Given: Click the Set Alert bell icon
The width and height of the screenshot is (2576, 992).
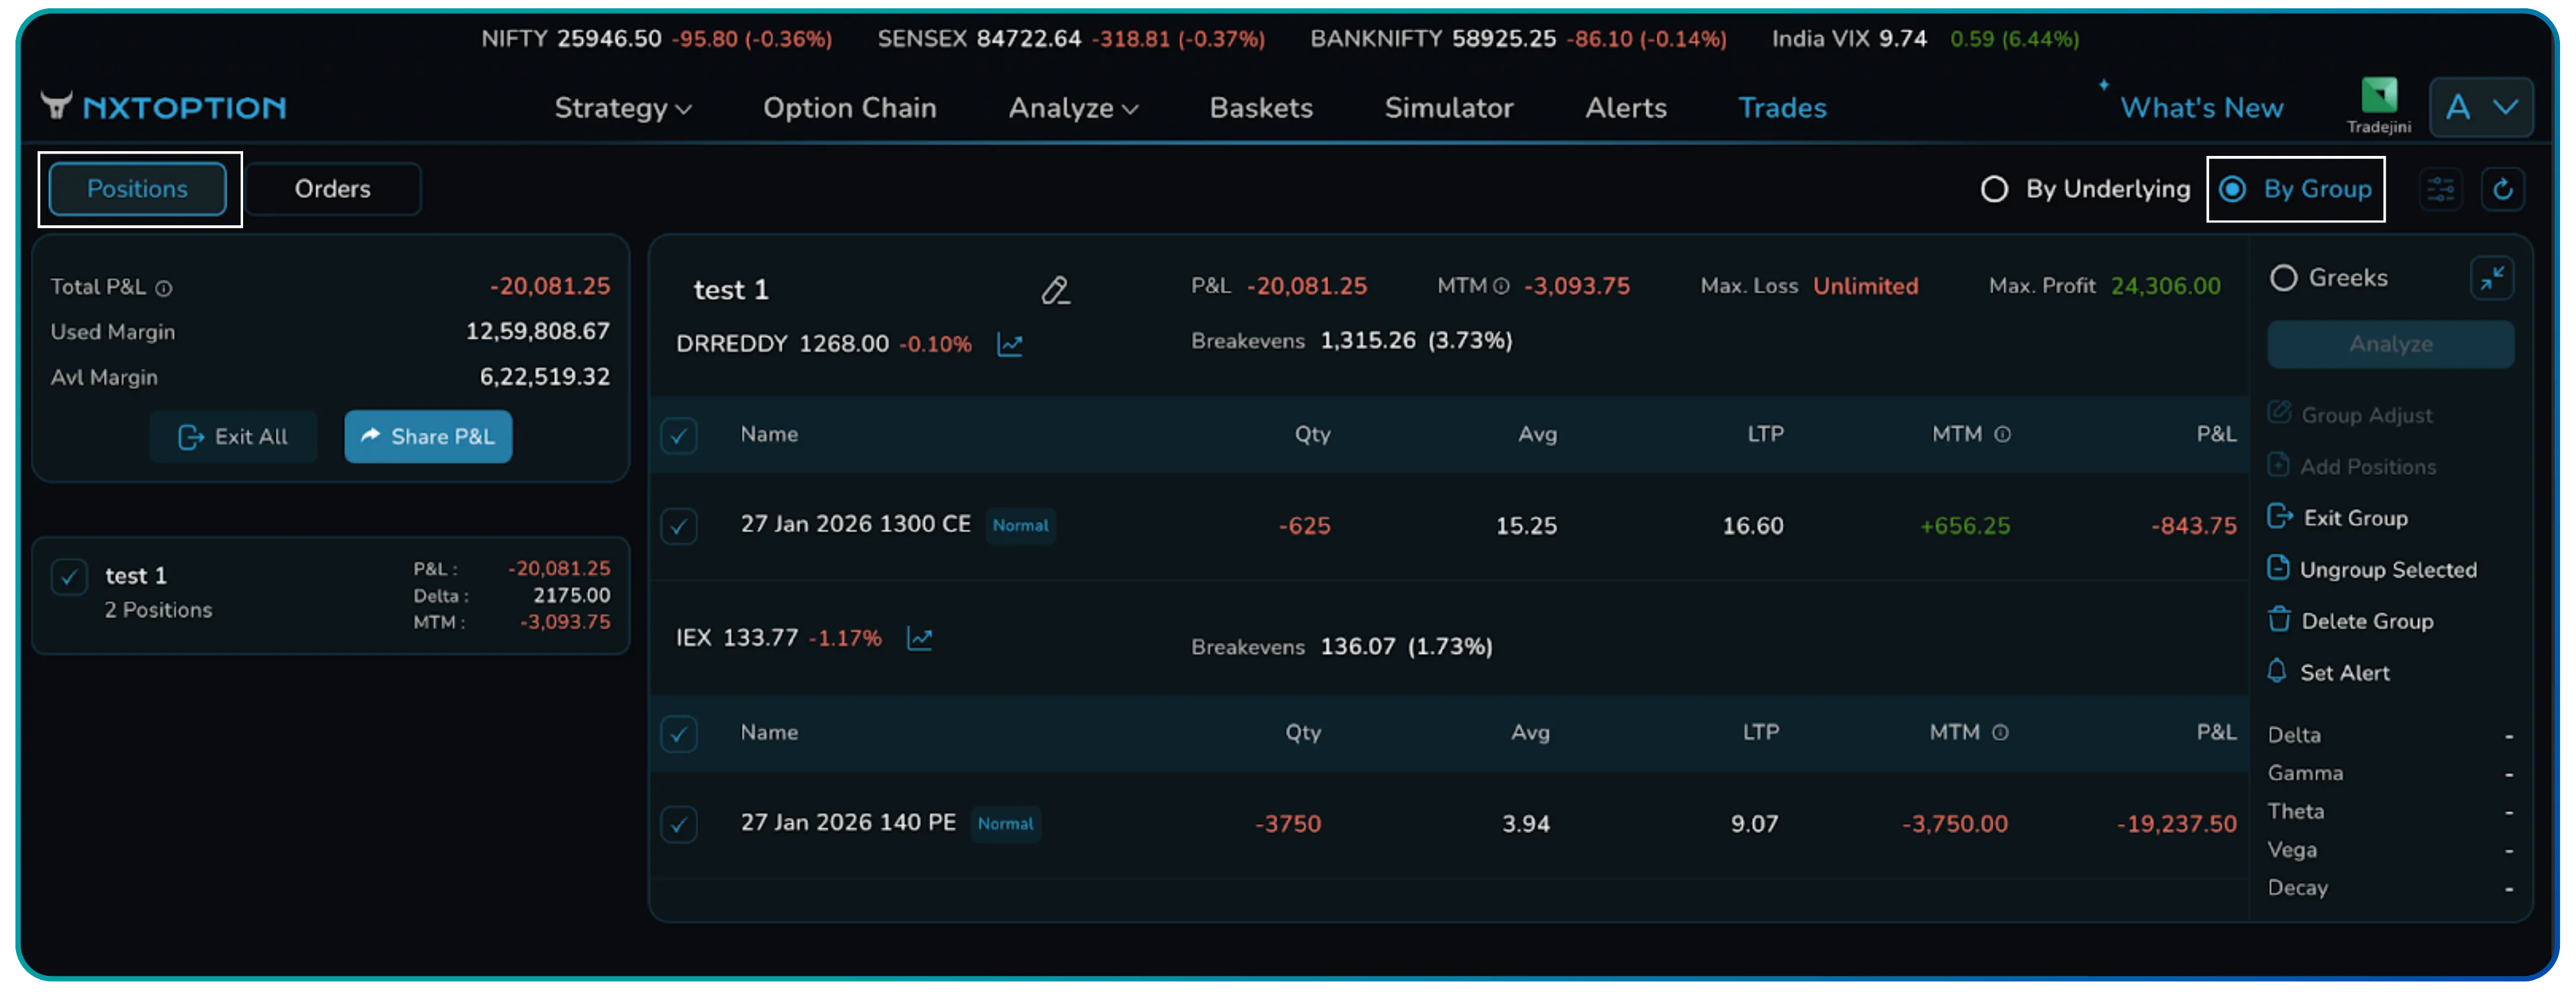Looking at the screenshot, I should [x=2279, y=672].
